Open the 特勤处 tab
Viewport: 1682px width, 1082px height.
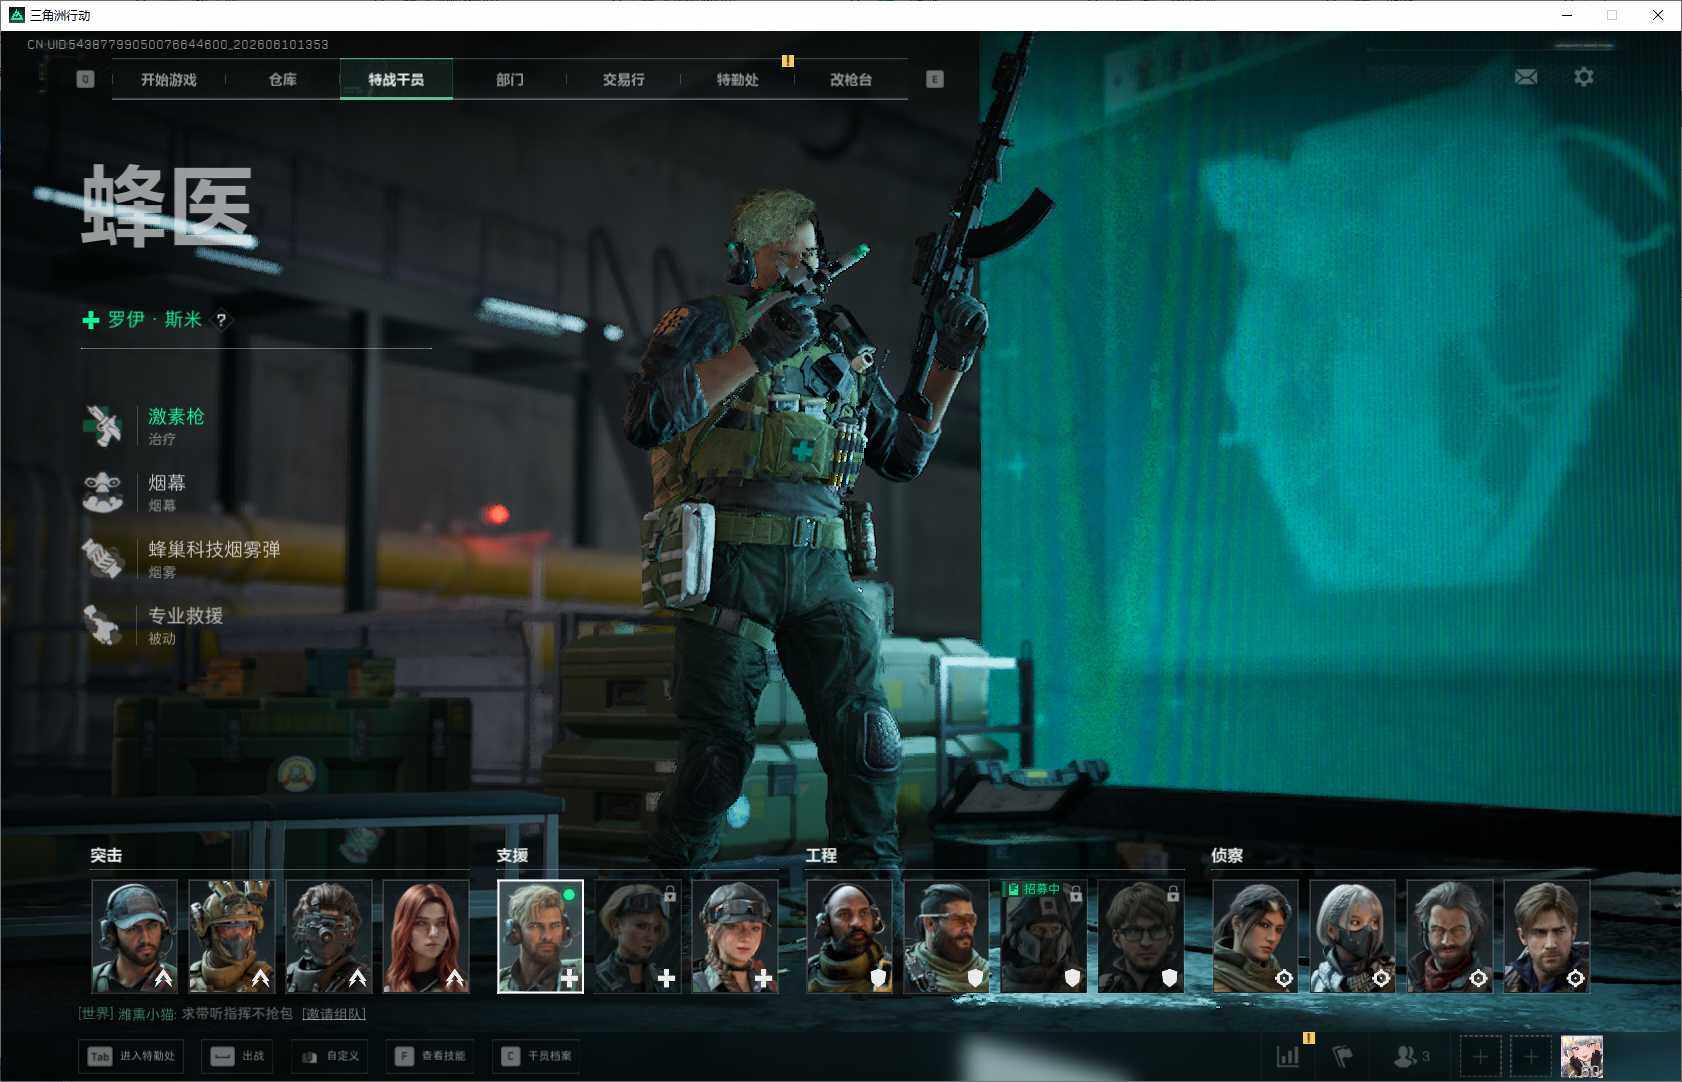(x=737, y=79)
